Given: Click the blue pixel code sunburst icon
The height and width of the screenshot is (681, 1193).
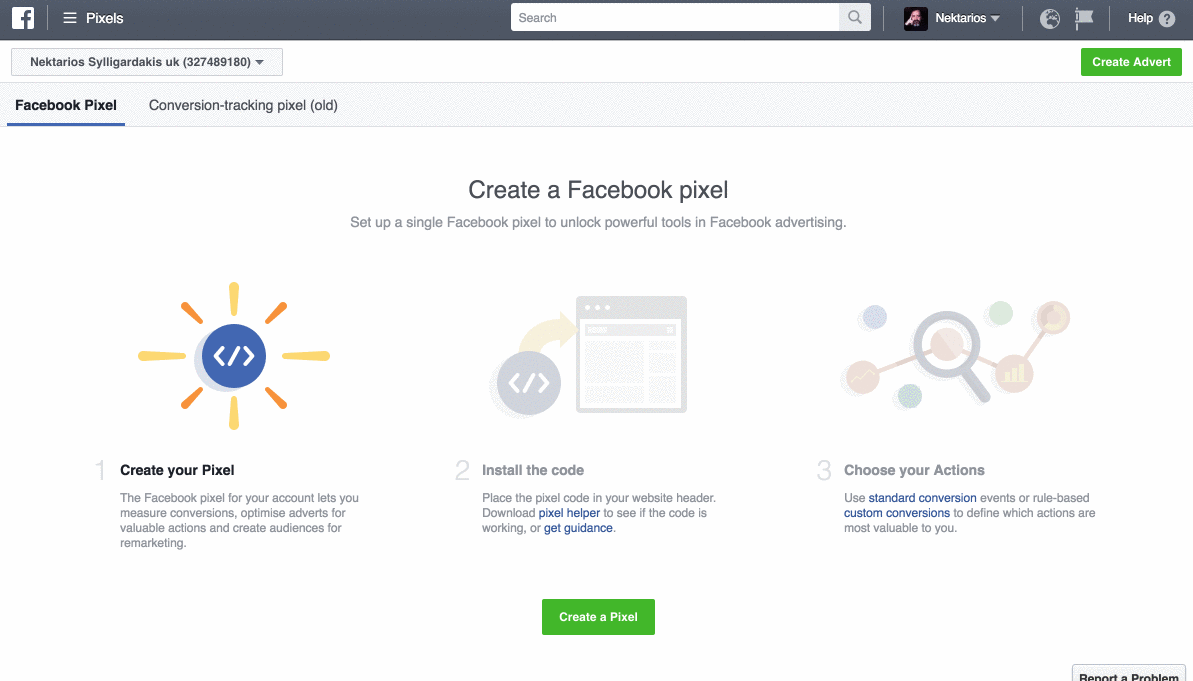Looking at the screenshot, I should 234,355.
